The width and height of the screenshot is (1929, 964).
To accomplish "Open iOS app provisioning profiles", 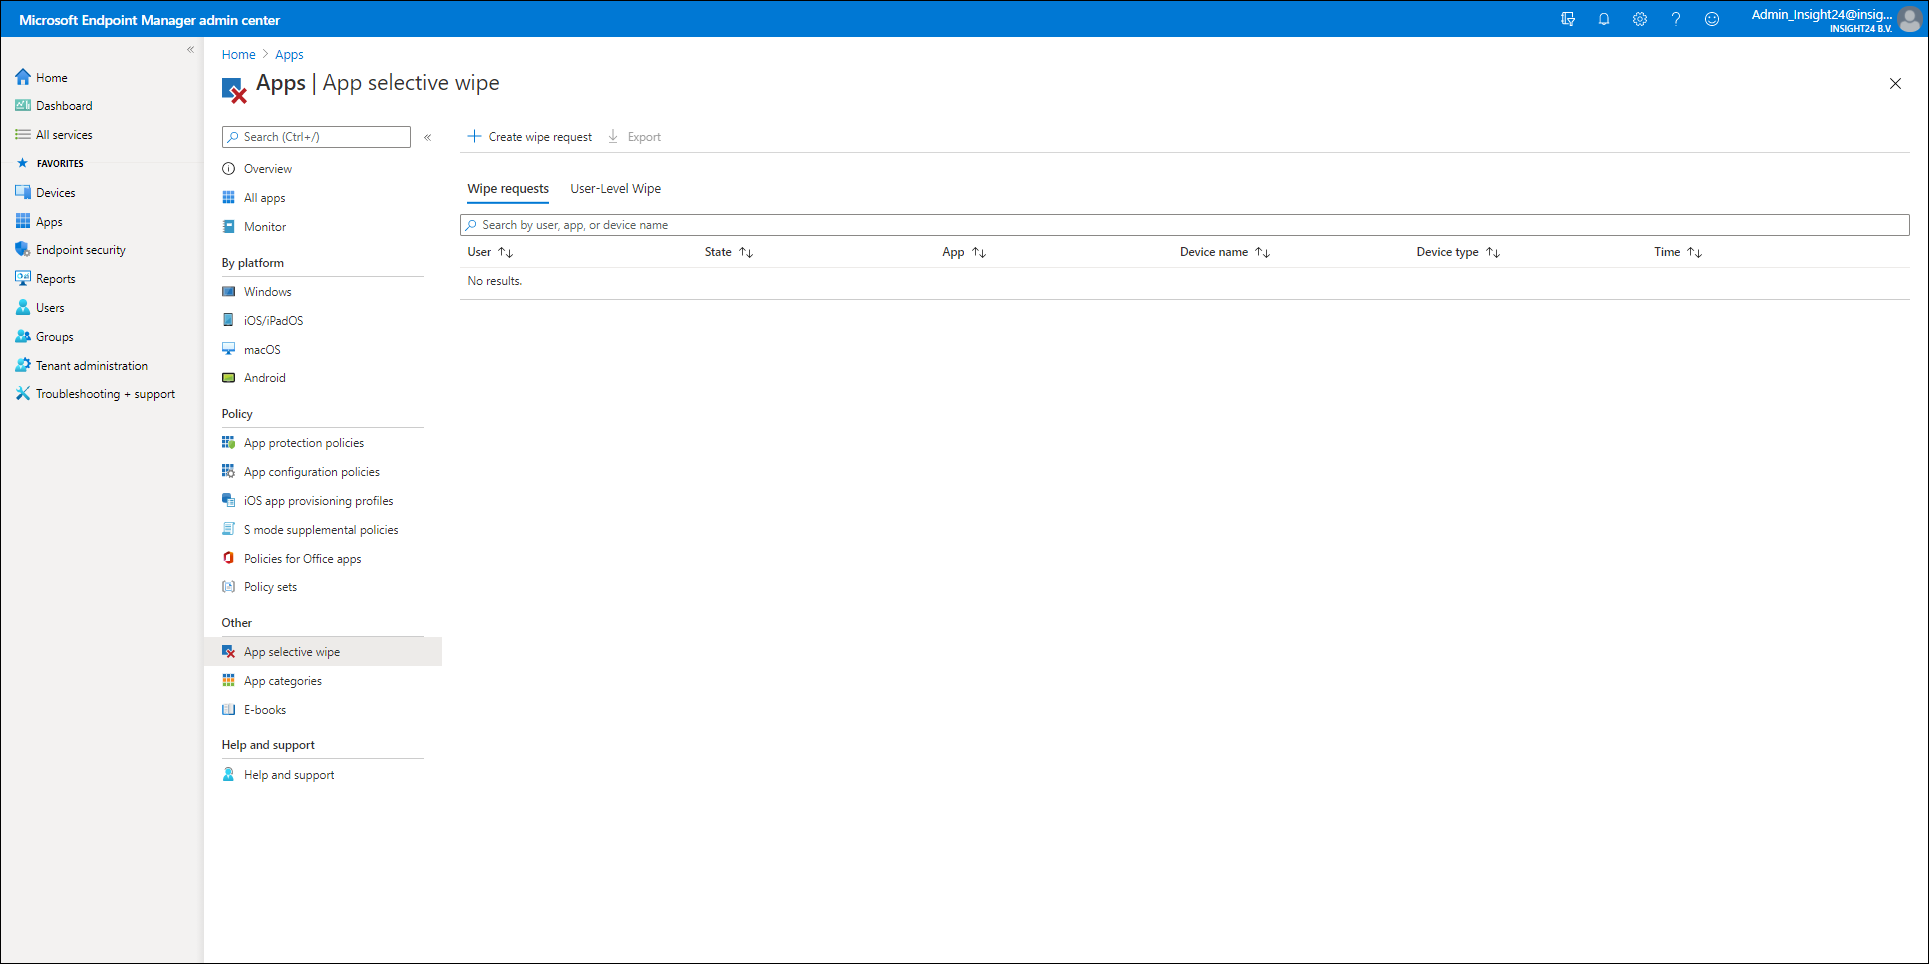I will coord(318,501).
